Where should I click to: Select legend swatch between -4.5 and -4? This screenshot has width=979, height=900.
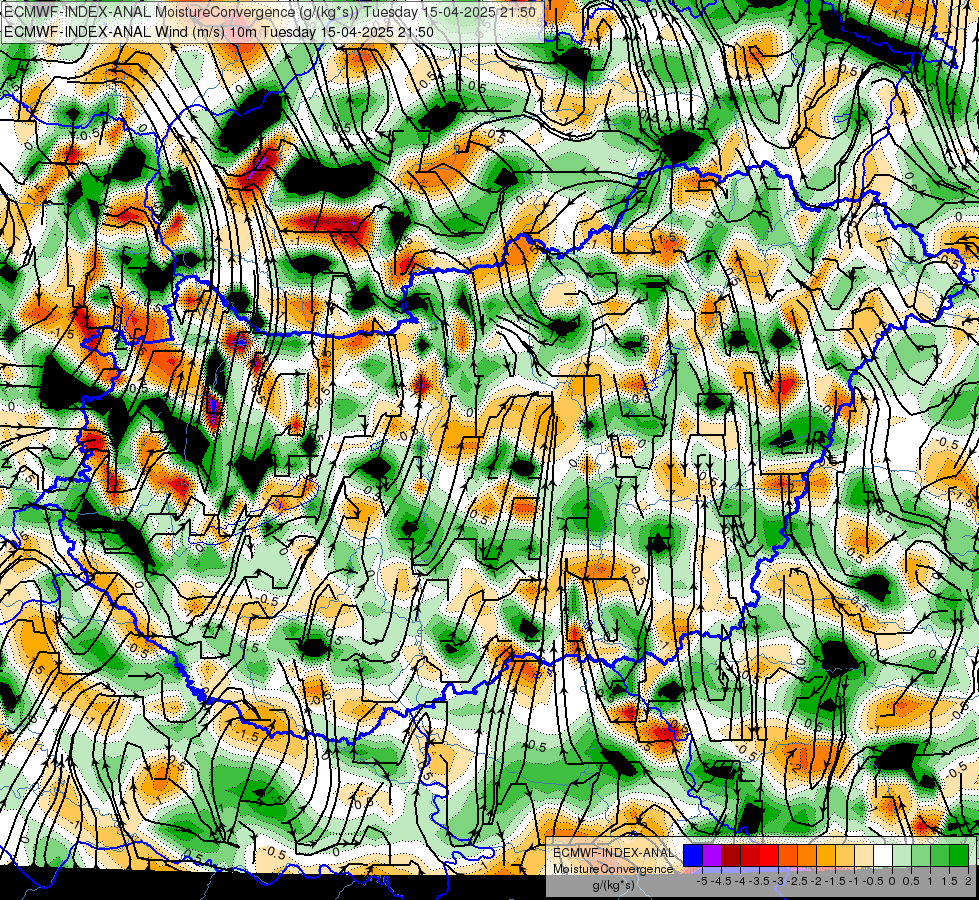pos(731,855)
